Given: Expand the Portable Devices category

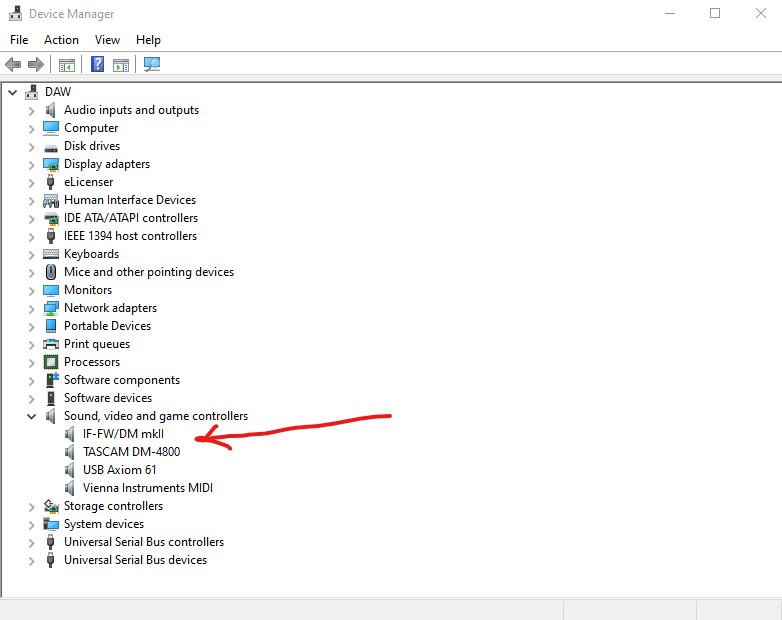Looking at the screenshot, I should pyautogui.click(x=31, y=327).
